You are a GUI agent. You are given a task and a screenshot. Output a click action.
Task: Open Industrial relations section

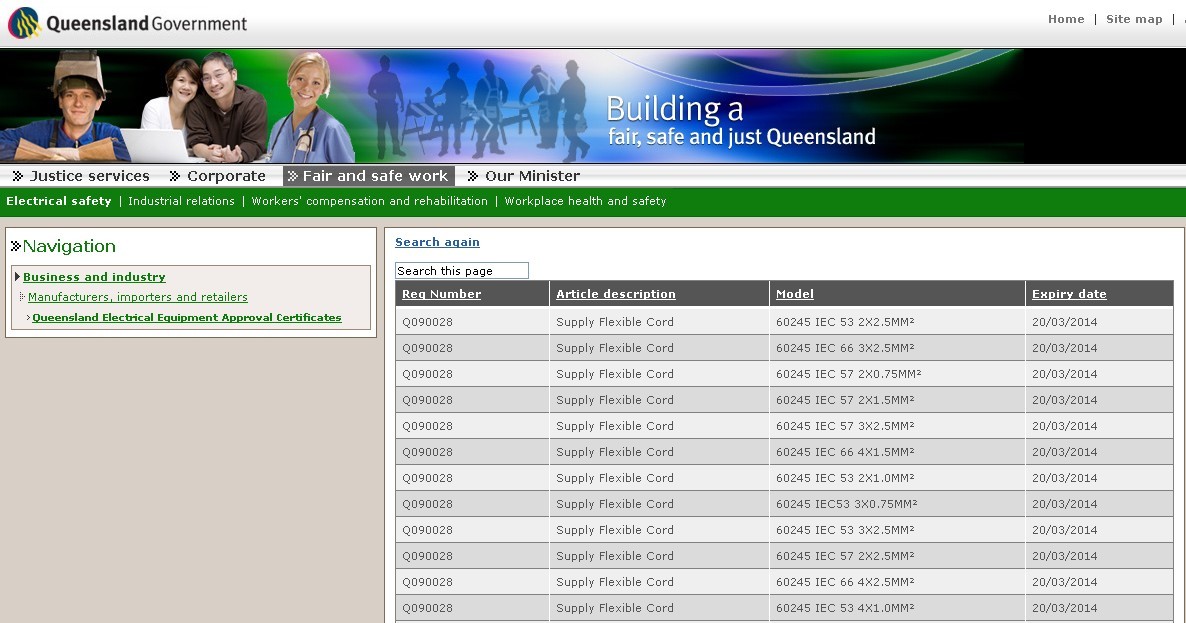click(181, 201)
